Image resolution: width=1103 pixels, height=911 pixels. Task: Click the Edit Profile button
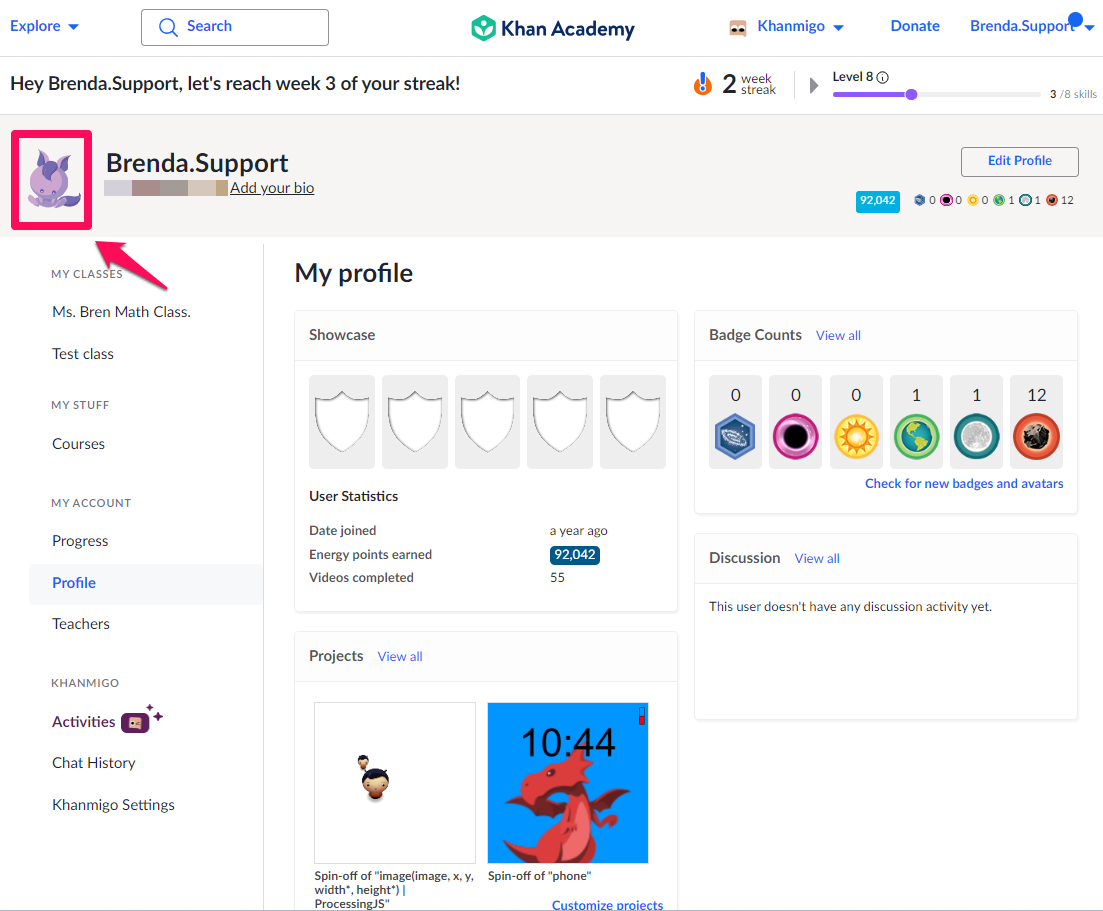1019,161
